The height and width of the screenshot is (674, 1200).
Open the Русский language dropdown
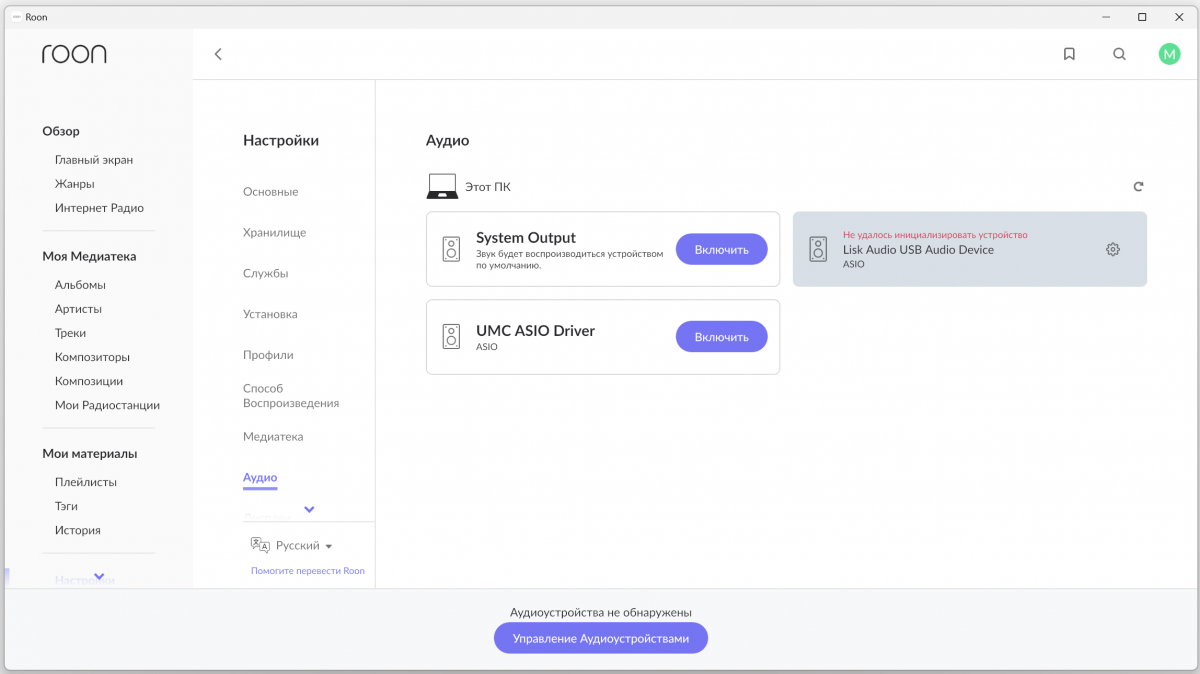304,546
